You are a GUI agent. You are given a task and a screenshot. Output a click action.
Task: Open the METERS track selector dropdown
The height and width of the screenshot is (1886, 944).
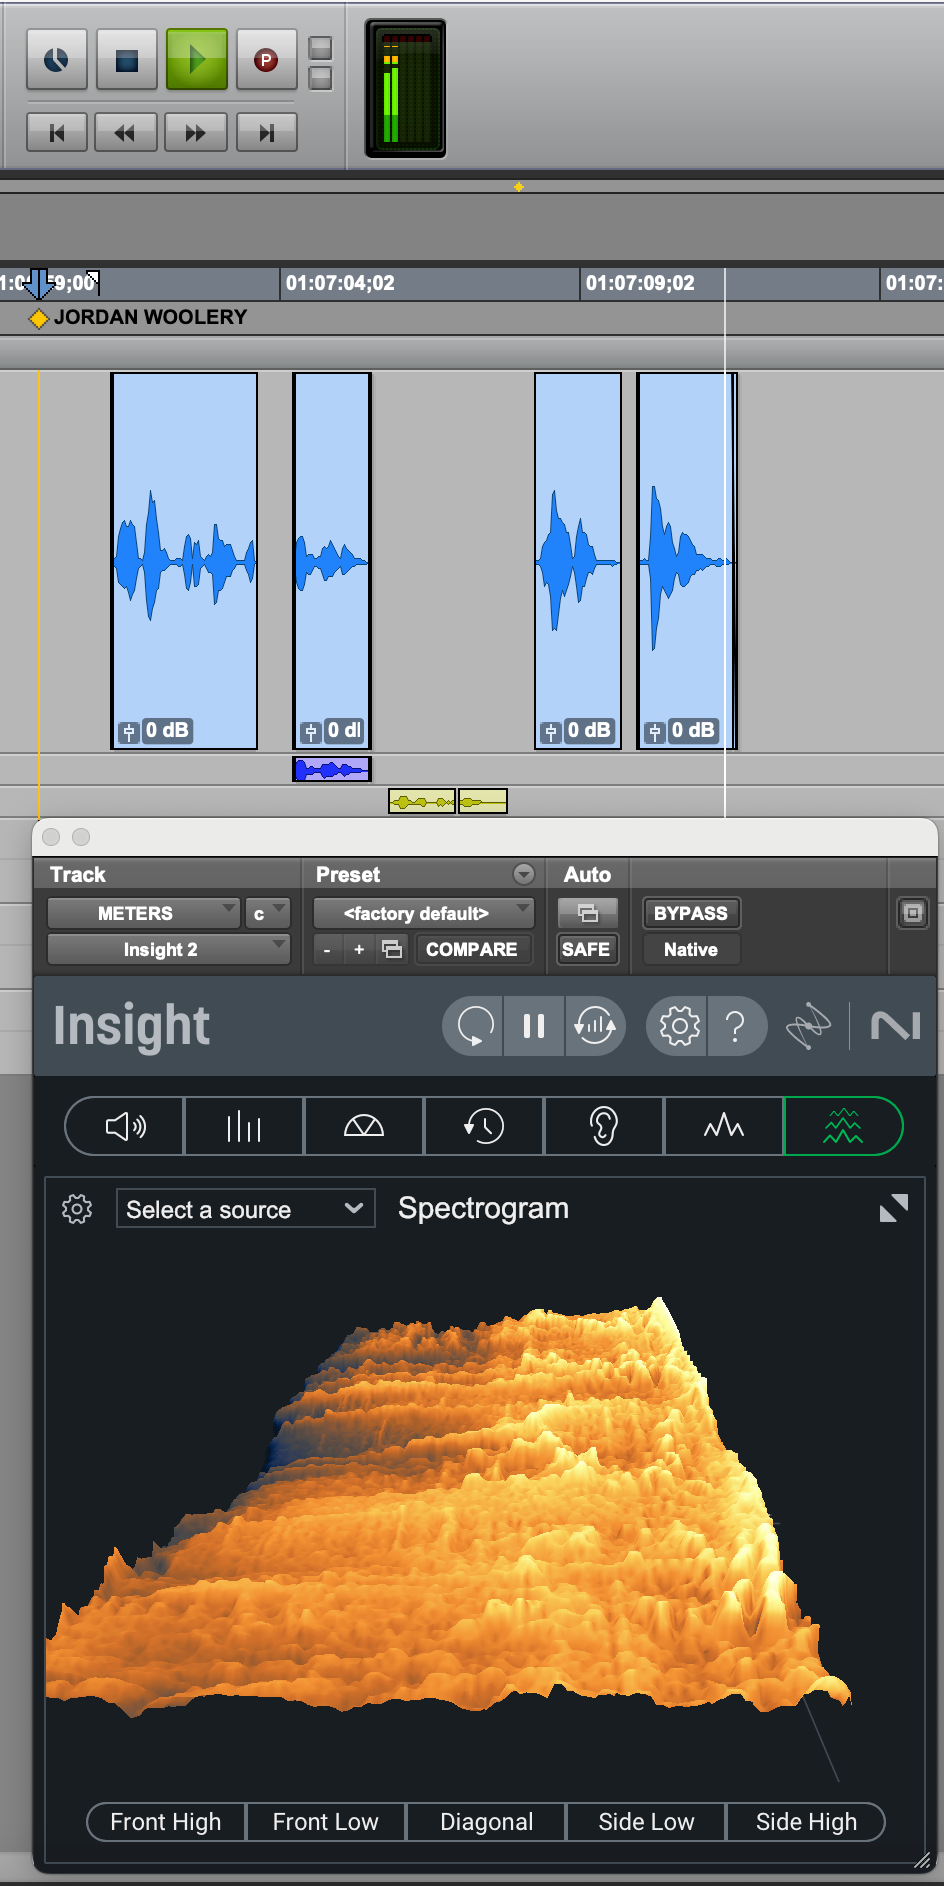143,913
